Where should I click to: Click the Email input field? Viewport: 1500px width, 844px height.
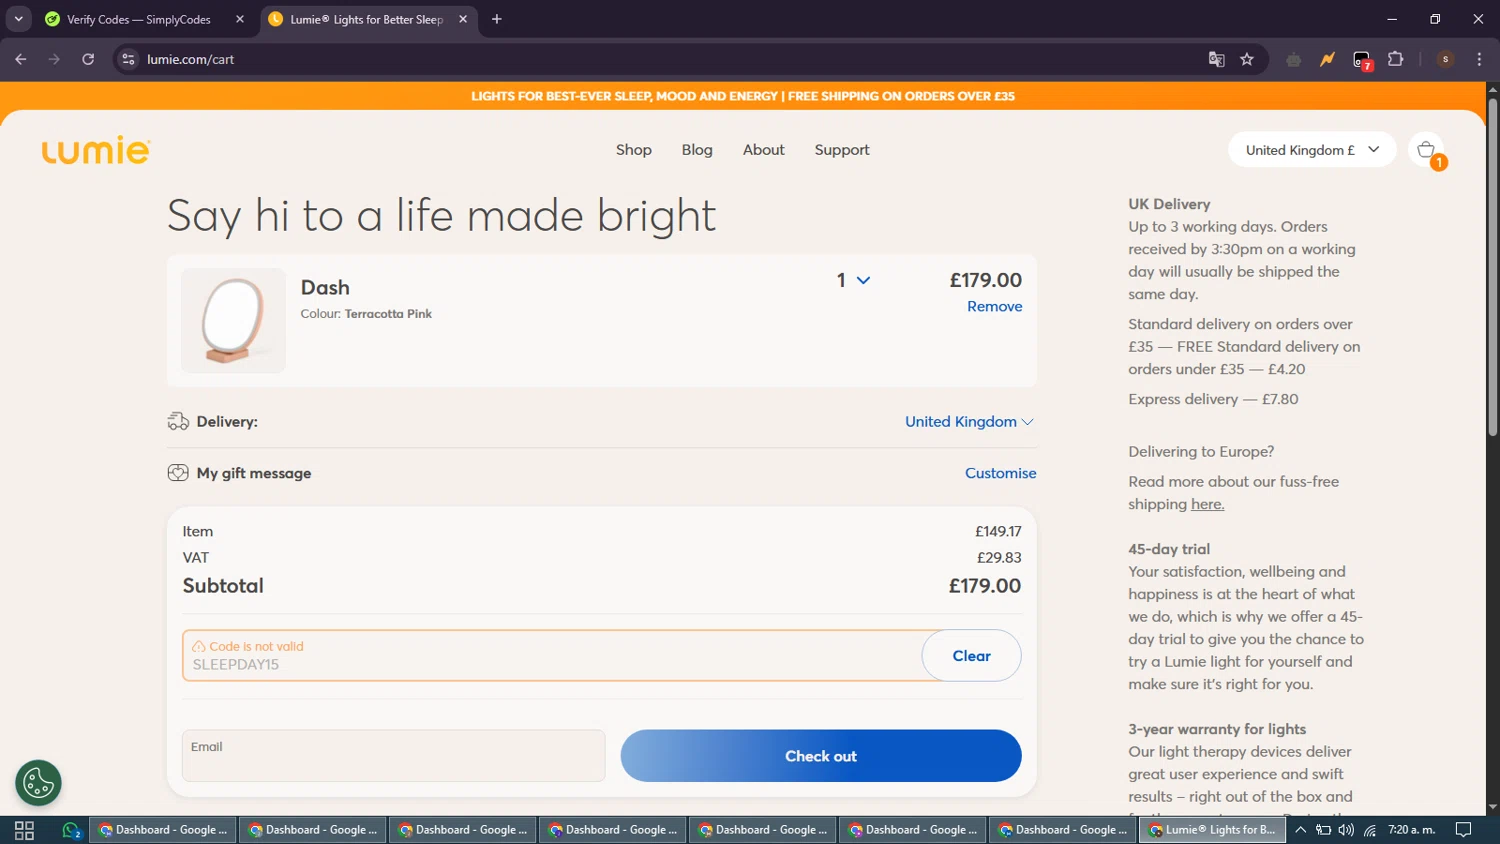(393, 756)
